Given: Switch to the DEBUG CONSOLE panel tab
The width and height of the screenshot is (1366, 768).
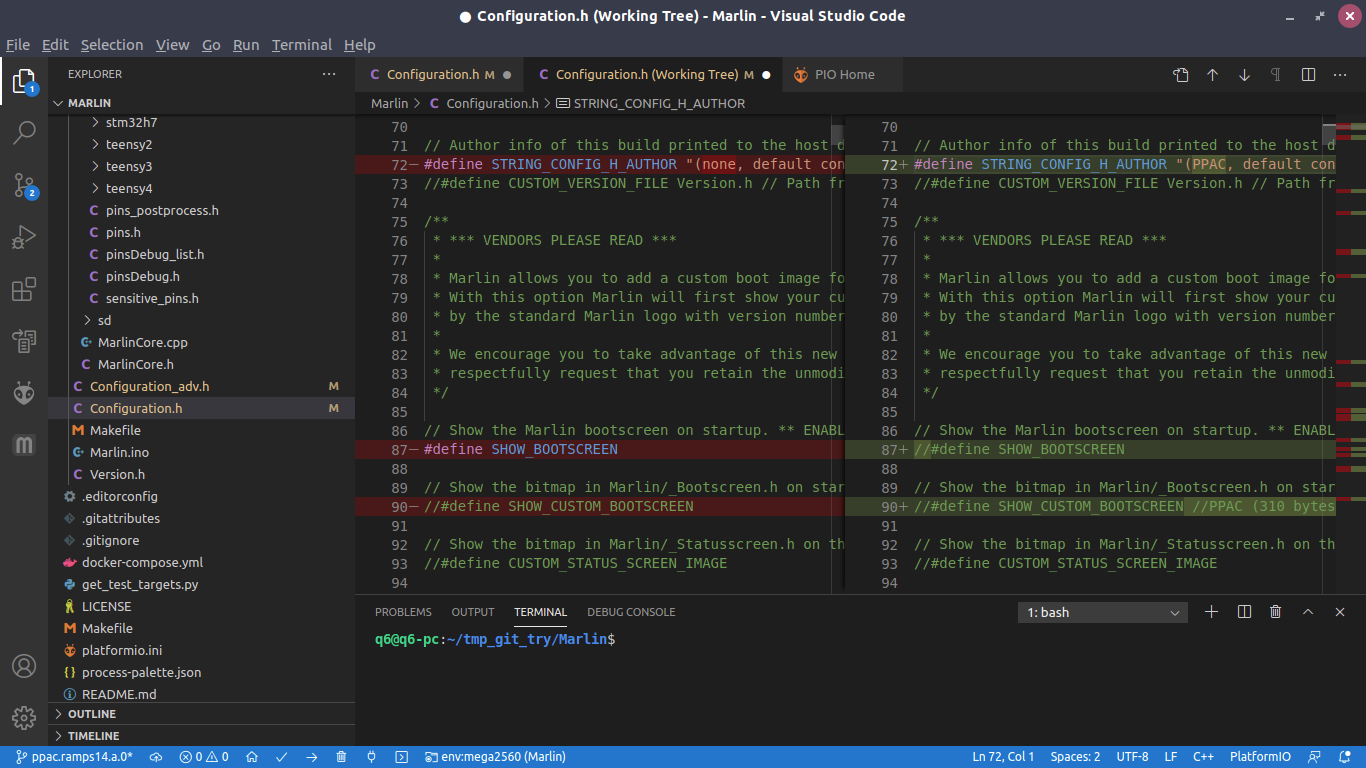Looking at the screenshot, I should [x=631, y=612].
